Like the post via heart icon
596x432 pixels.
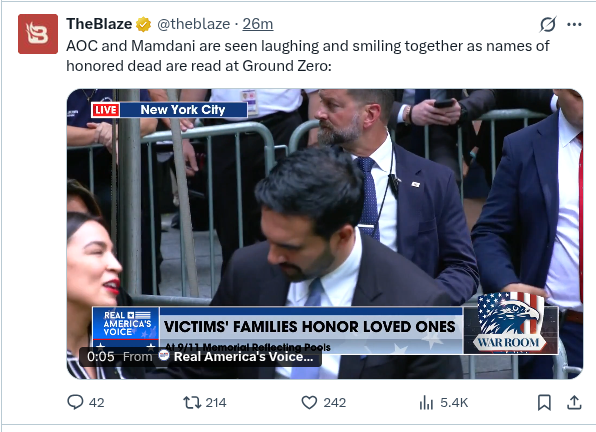click(x=309, y=402)
